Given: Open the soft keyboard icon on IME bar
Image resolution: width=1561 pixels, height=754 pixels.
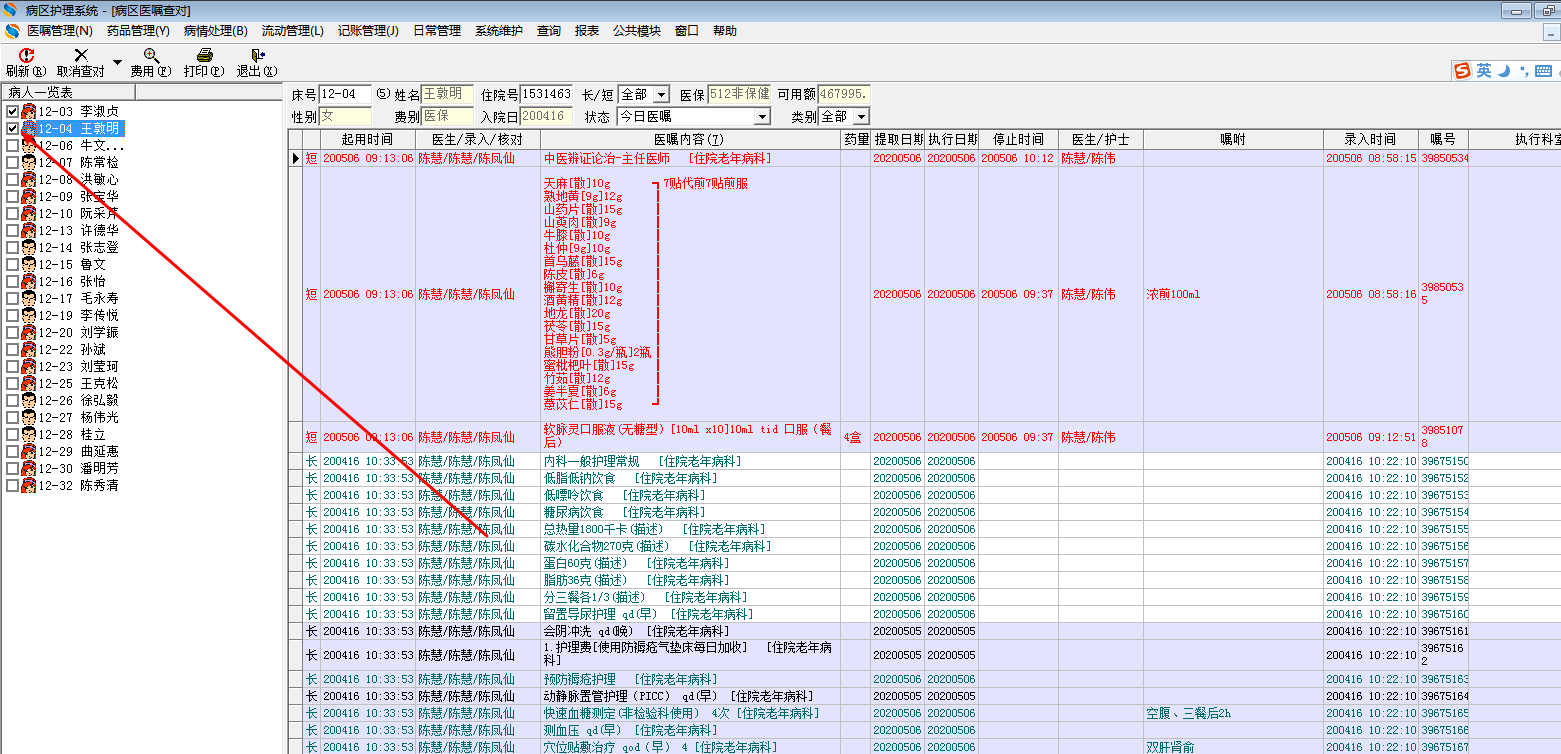Looking at the screenshot, I should [1544, 71].
